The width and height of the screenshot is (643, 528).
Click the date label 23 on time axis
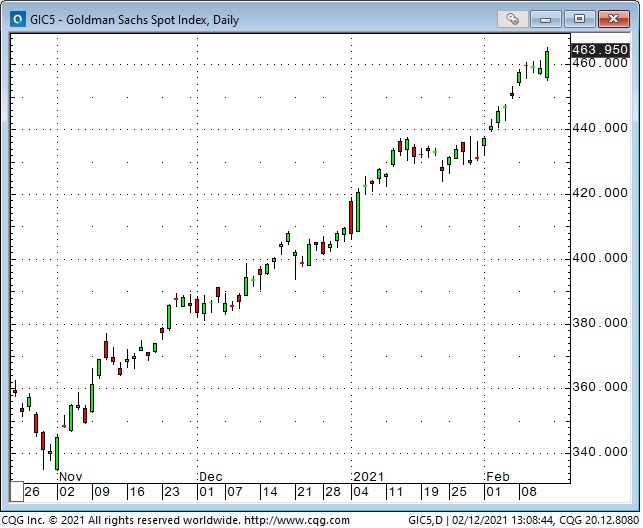pos(171,492)
